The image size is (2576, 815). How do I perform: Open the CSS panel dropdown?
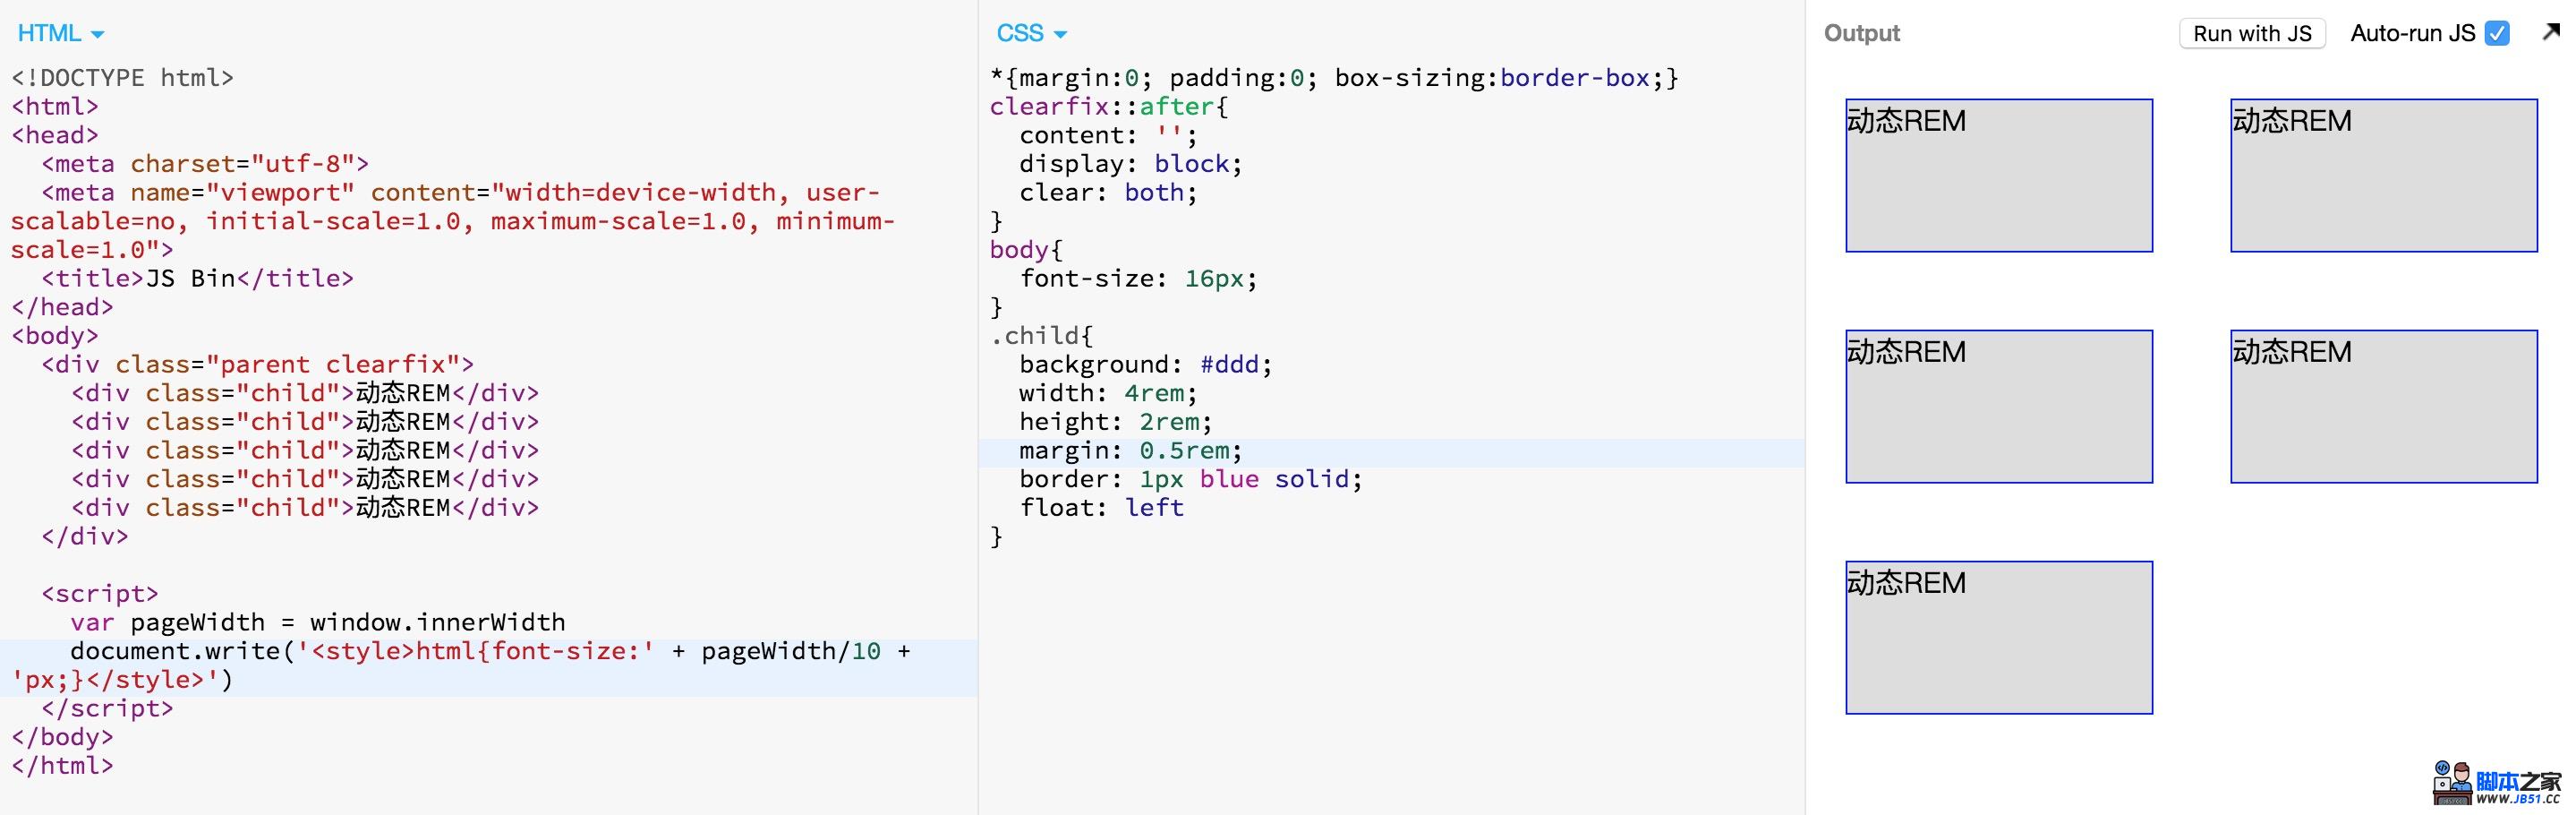[1031, 33]
